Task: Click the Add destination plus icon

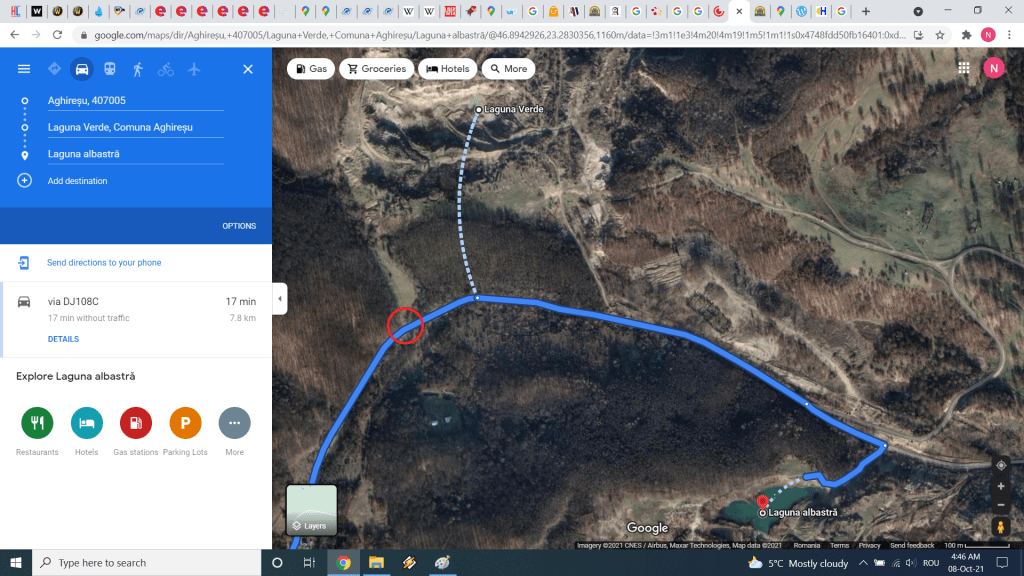Action: coord(24,181)
